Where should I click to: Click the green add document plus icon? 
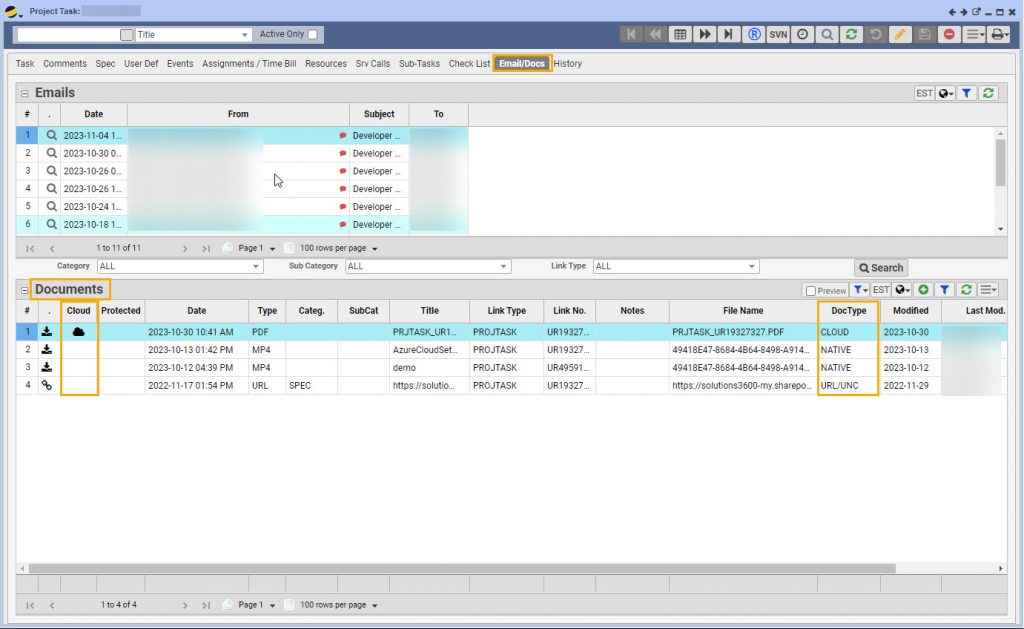click(923, 290)
